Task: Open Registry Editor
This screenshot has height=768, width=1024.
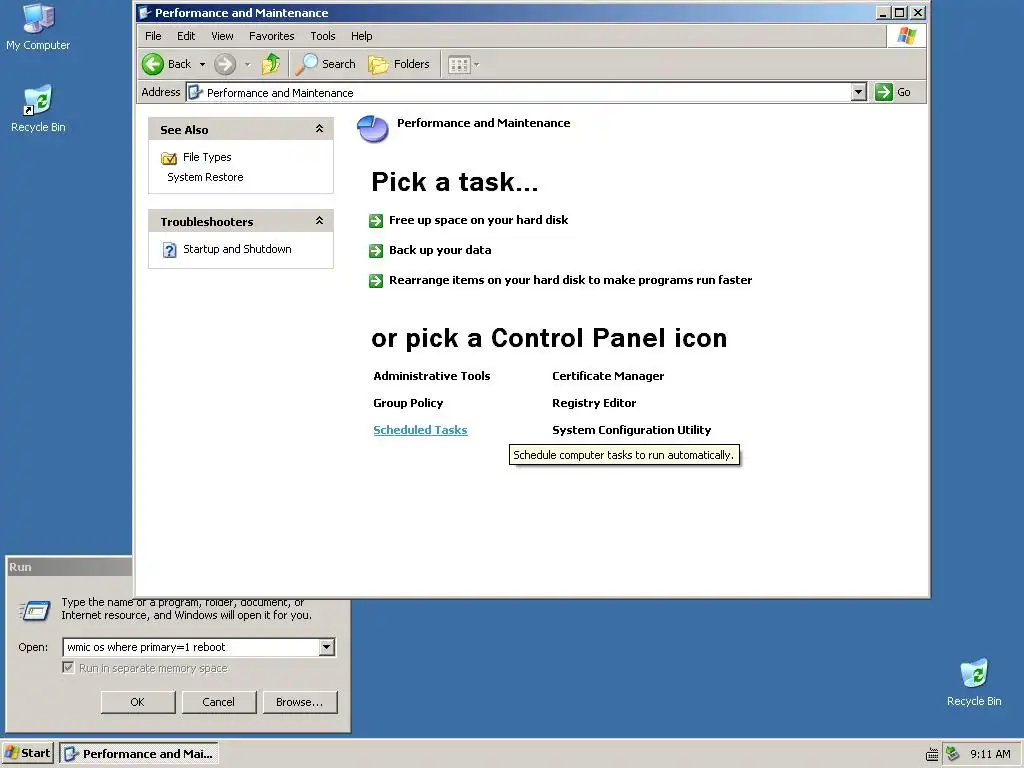Action: [594, 403]
